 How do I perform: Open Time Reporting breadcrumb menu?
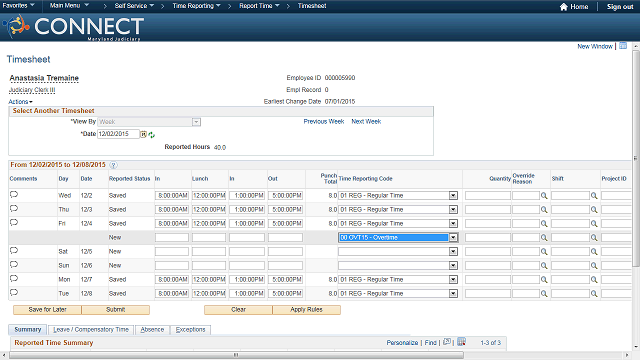click(x=196, y=6)
